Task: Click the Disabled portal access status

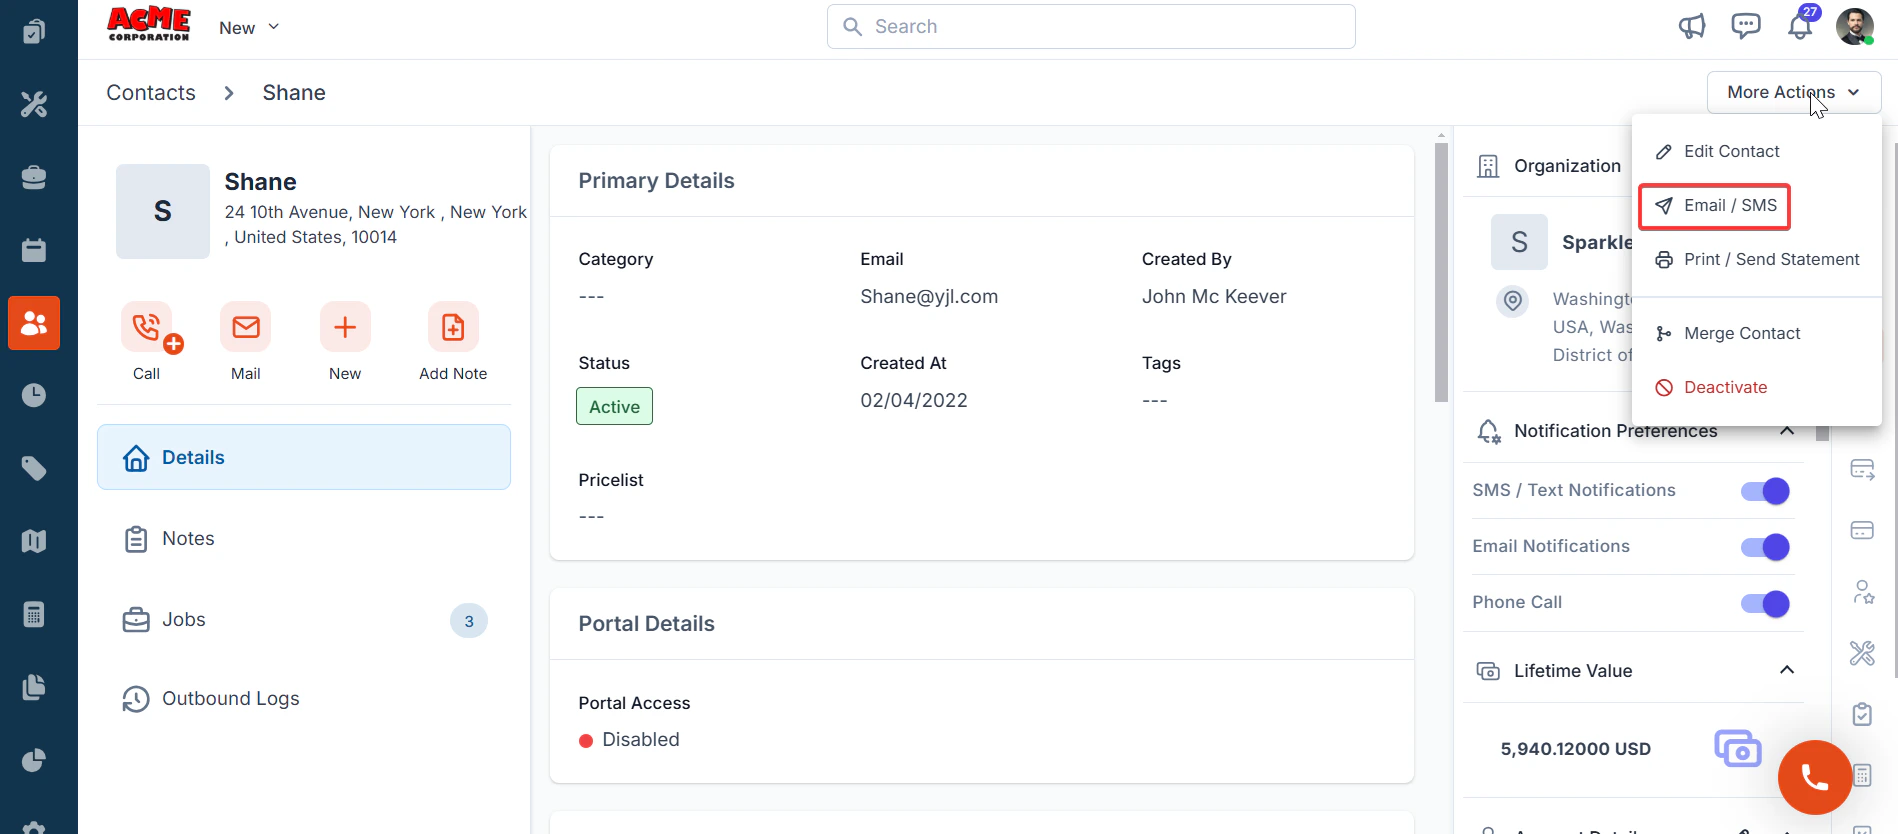Action: [x=629, y=740]
